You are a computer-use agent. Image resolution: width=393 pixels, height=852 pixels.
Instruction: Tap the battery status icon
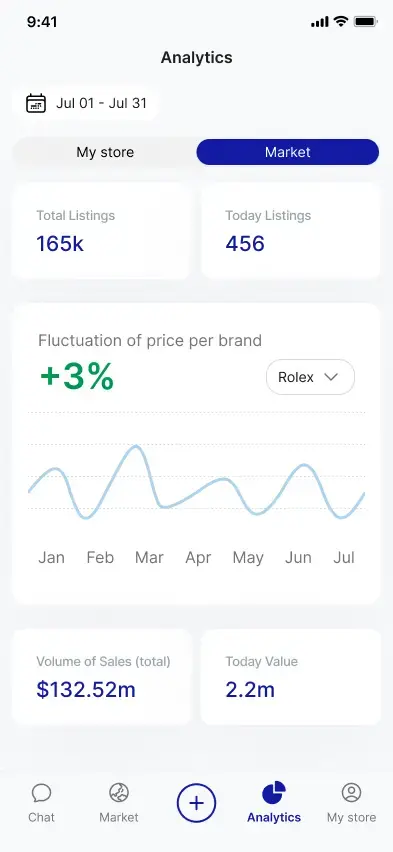[x=366, y=22]
